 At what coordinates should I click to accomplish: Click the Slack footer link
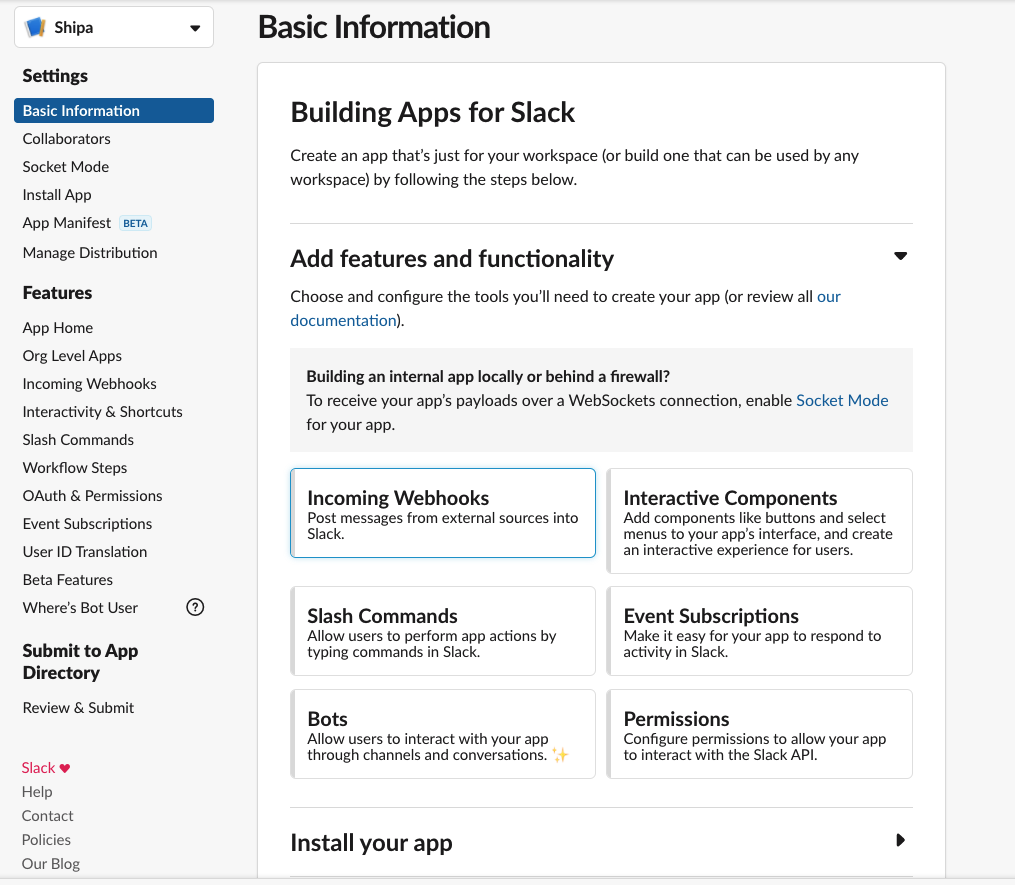pos(39,768)
